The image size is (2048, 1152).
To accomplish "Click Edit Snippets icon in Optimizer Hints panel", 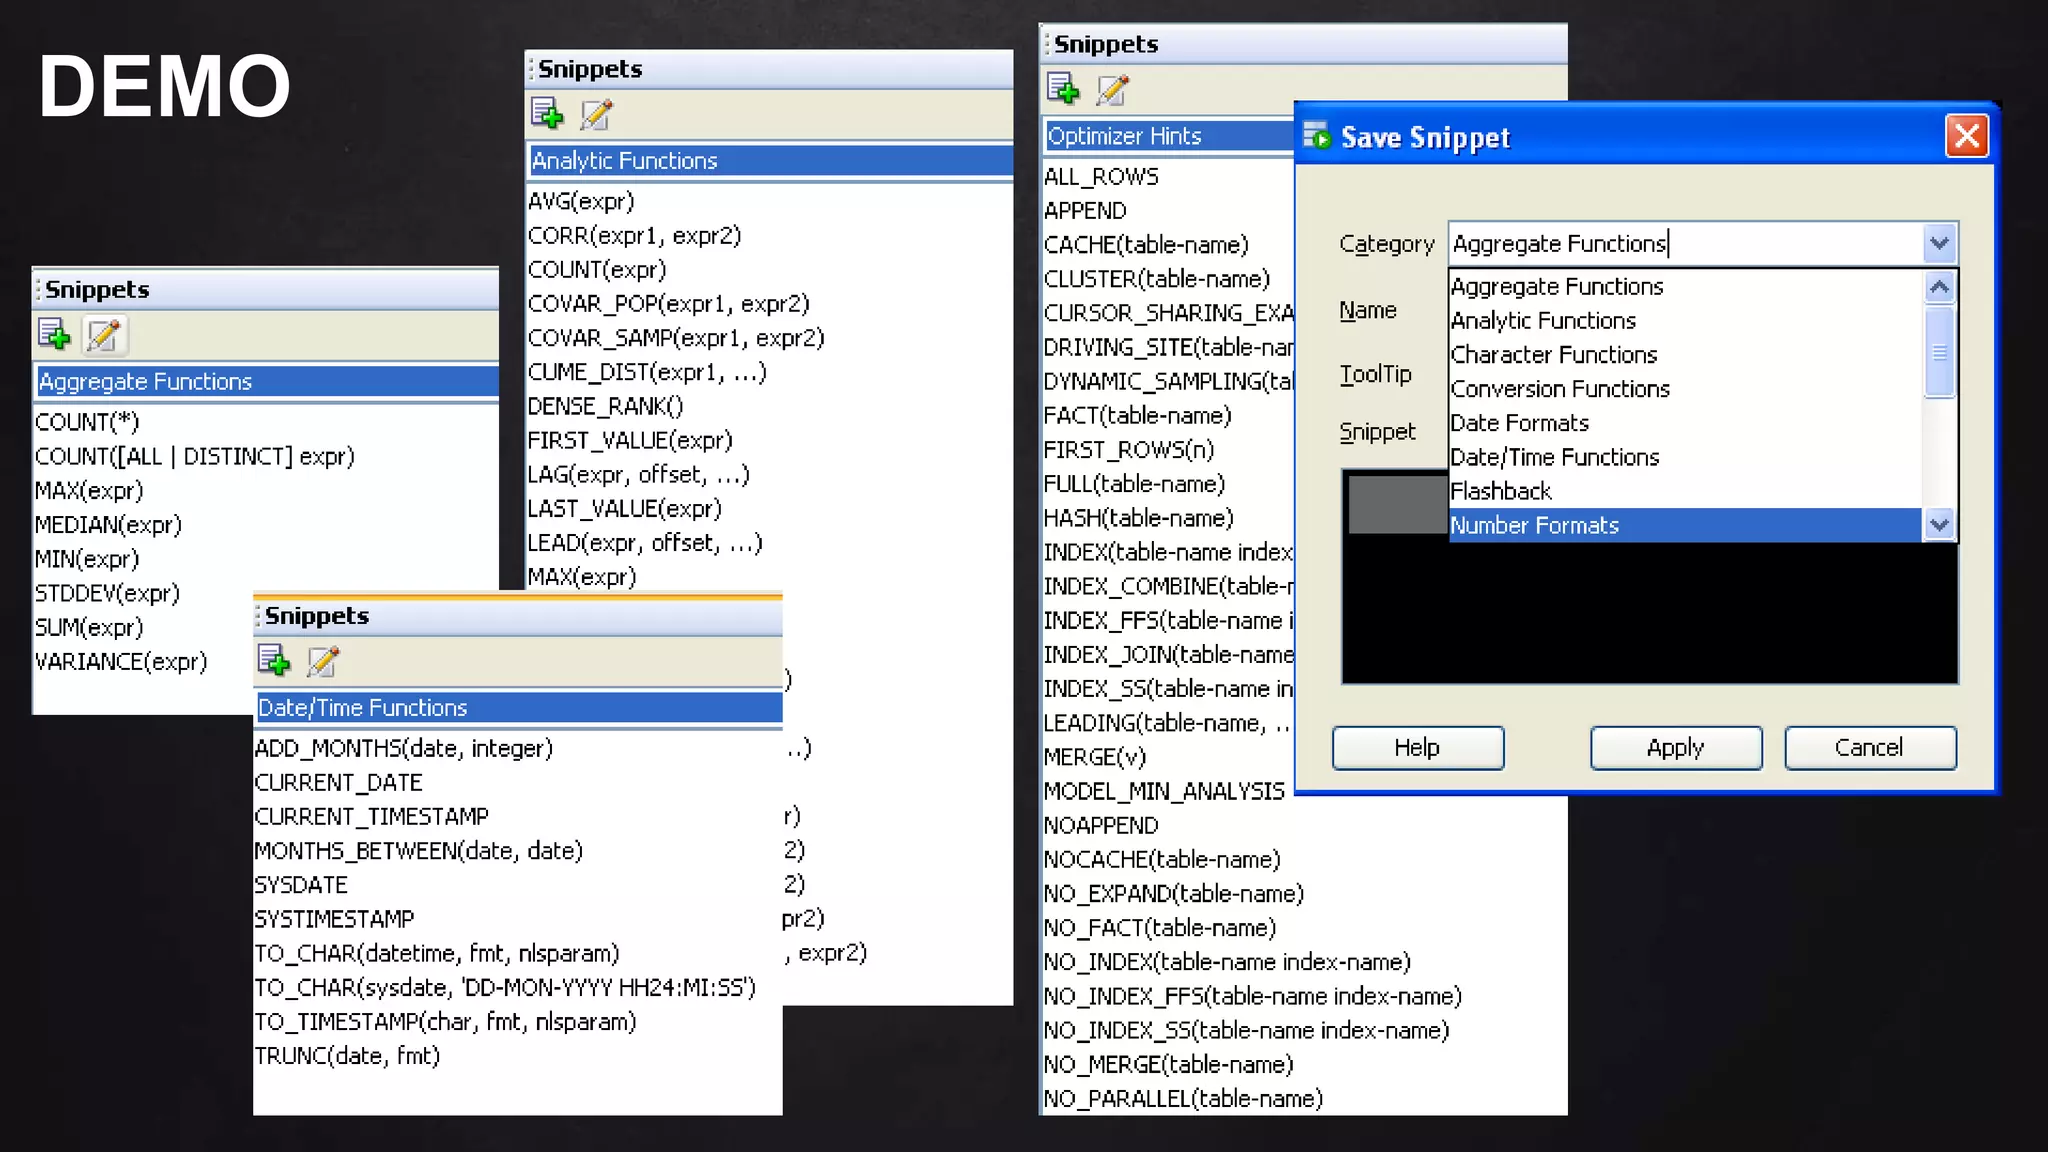I will [x=1112, y=89].
